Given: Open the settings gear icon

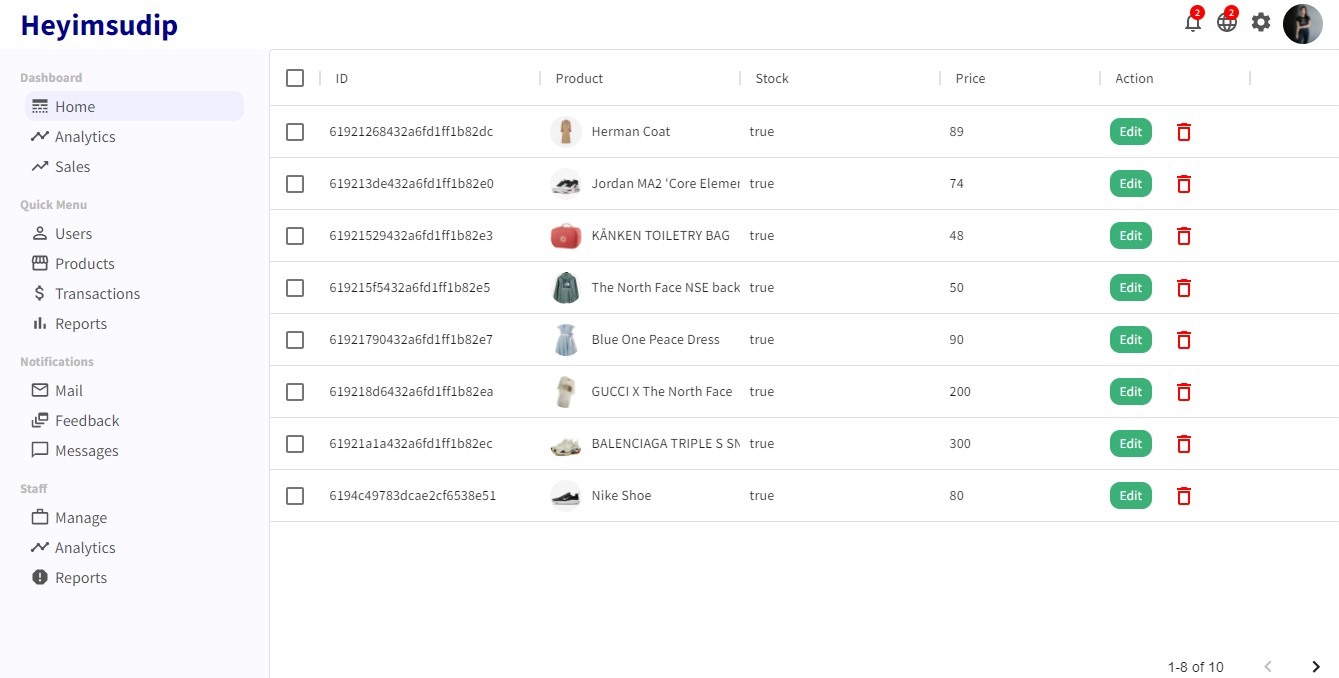Looking at the screenshot, I should click(x=1261, y=22).
